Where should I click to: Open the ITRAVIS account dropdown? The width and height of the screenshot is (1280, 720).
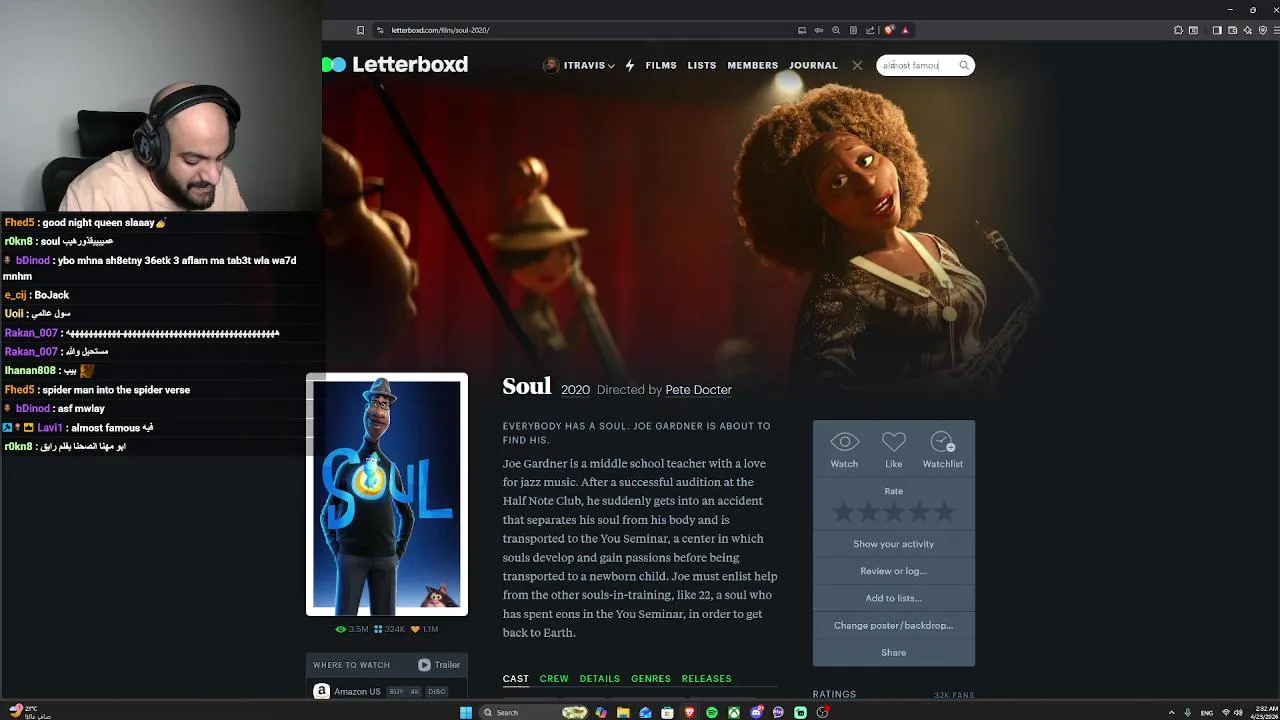[x=579, y=65]
